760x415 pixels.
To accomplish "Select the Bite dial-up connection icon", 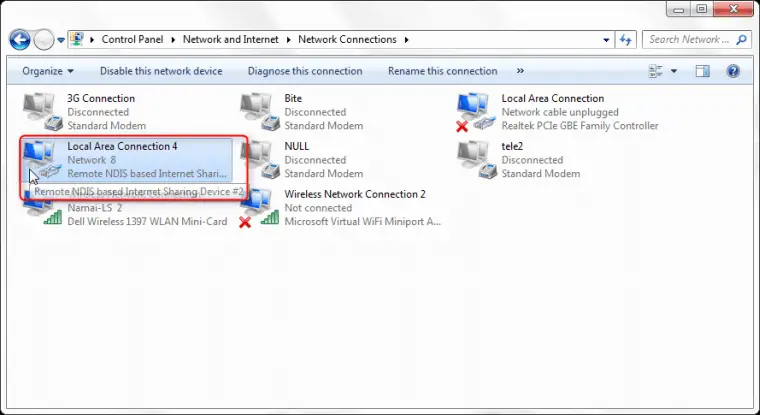I will point(259,112).
